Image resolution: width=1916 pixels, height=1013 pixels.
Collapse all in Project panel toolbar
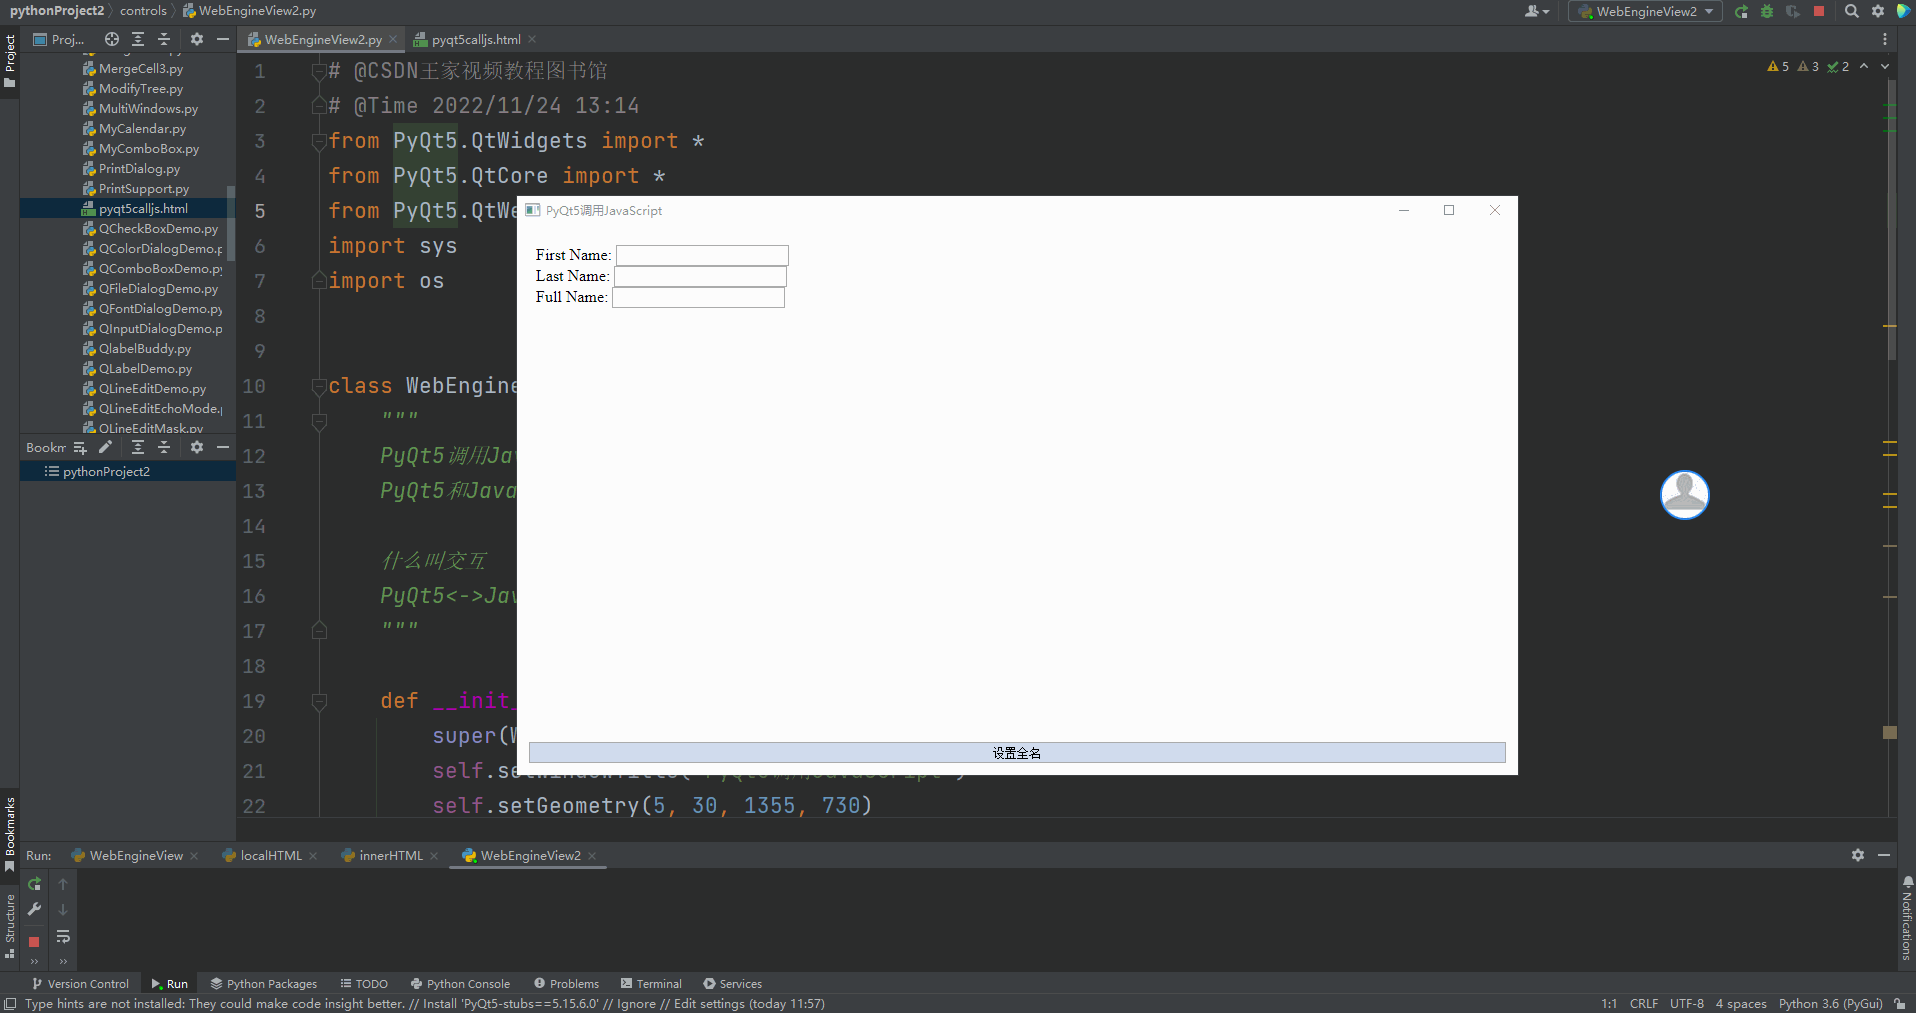coord(164,39)
